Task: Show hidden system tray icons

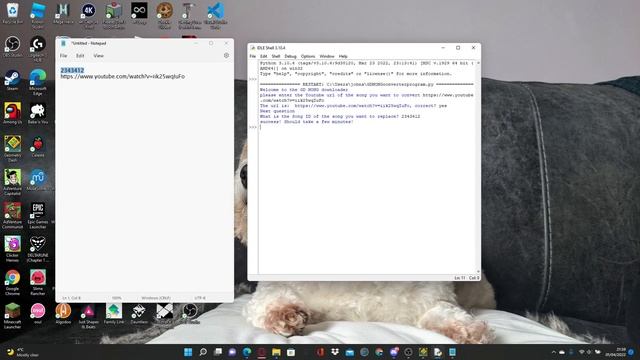Action: tap(553, 352)
